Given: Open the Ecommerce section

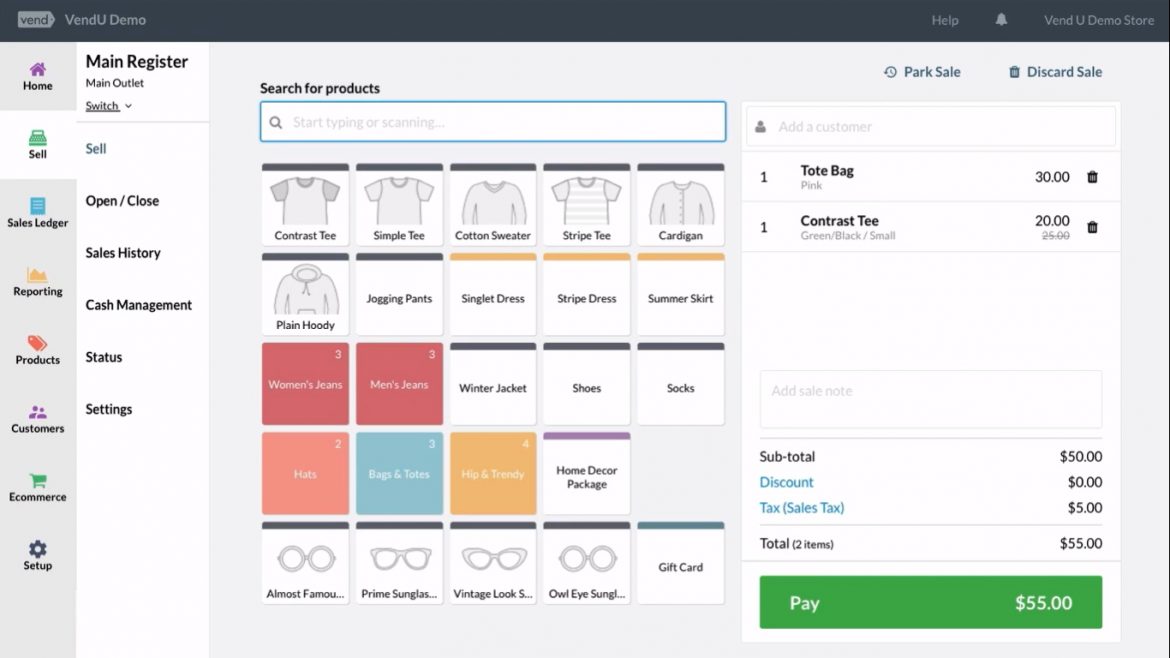Looking at the screenshot, I should pyautogui.click(x=37, y=486).
